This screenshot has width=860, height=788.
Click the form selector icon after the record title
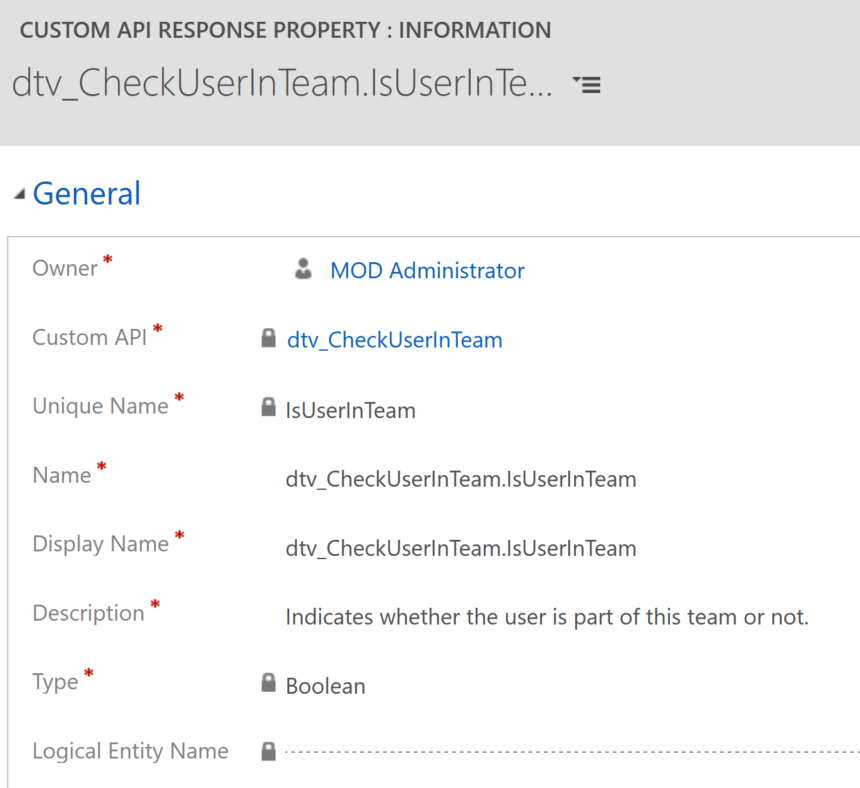click(x=588, y=85)
